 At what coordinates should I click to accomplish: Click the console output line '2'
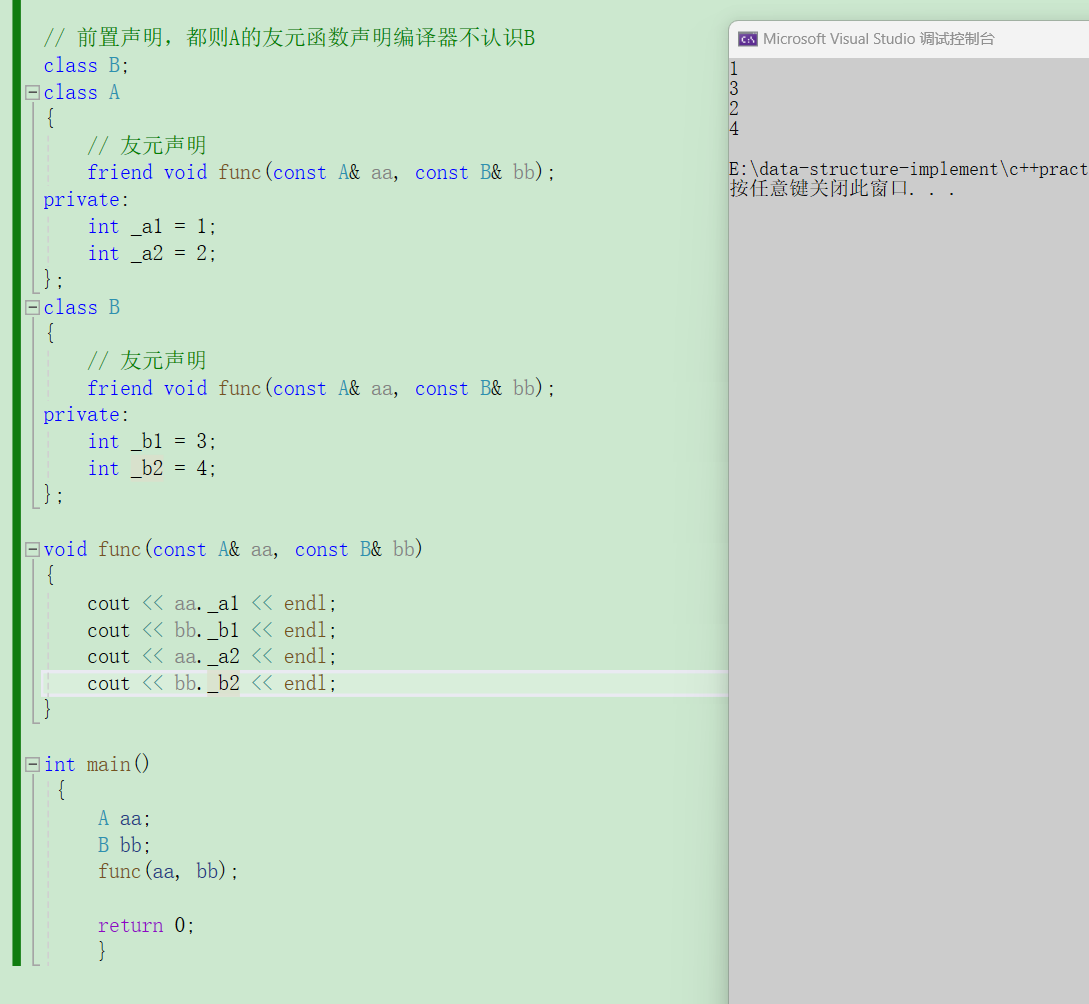734,109
